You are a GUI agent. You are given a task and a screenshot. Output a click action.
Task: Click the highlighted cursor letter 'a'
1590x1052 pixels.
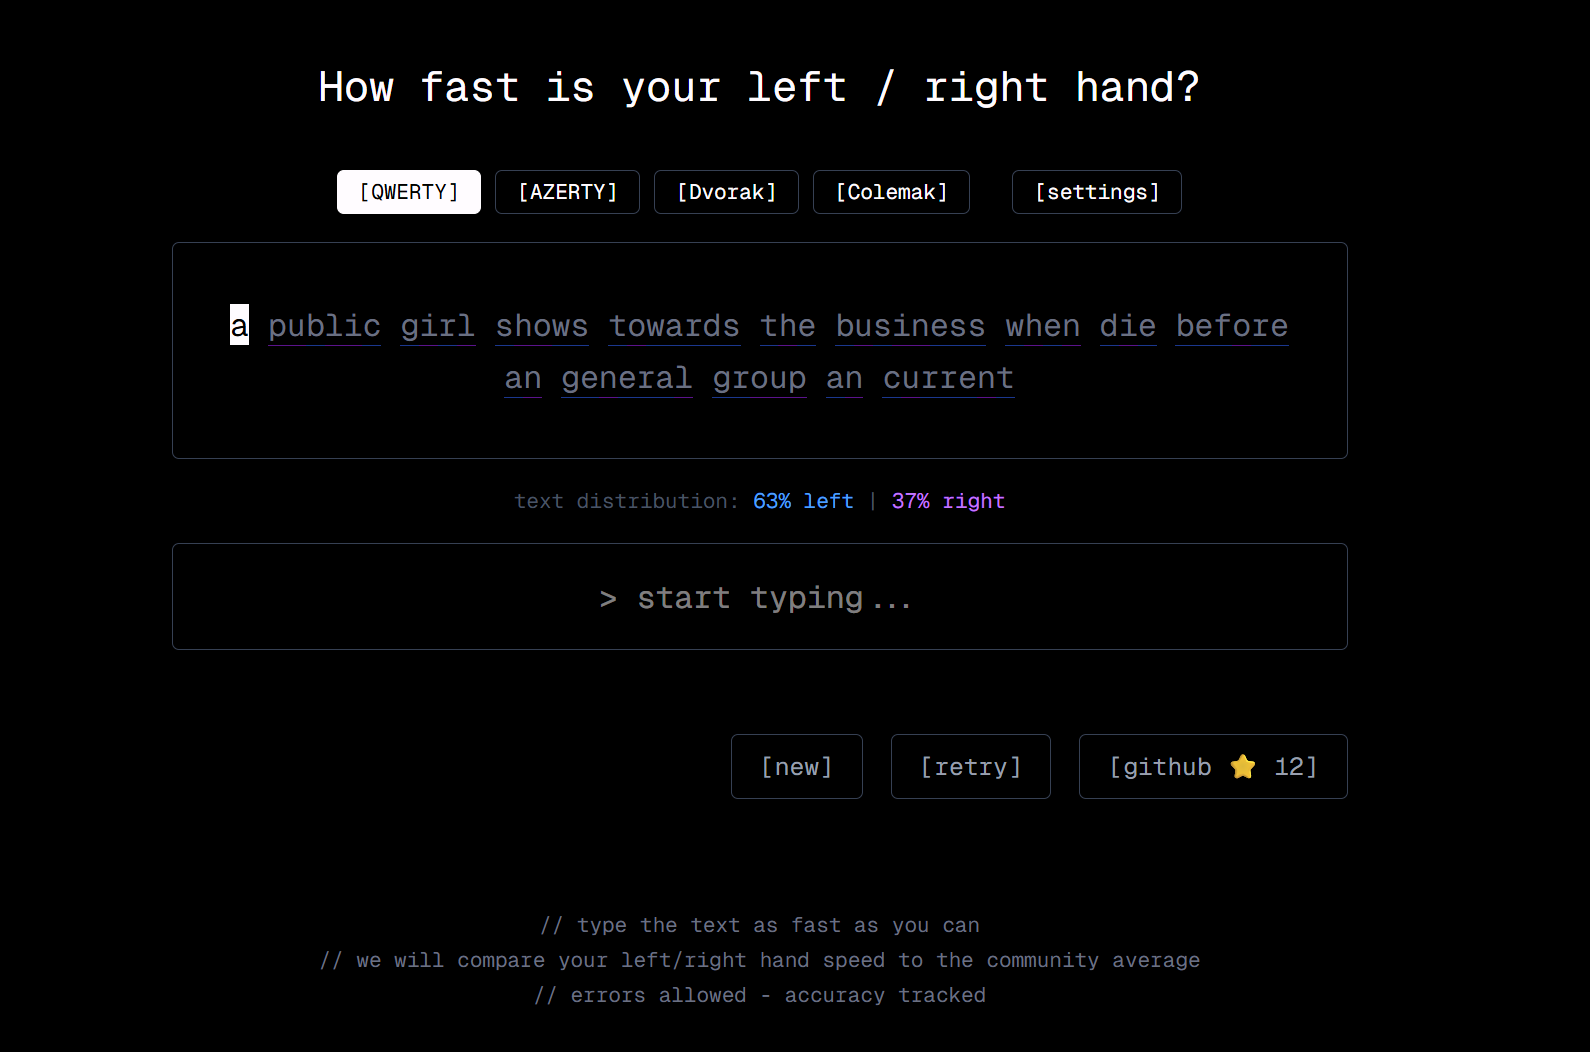pyautogui.click(x=239, y=325)
